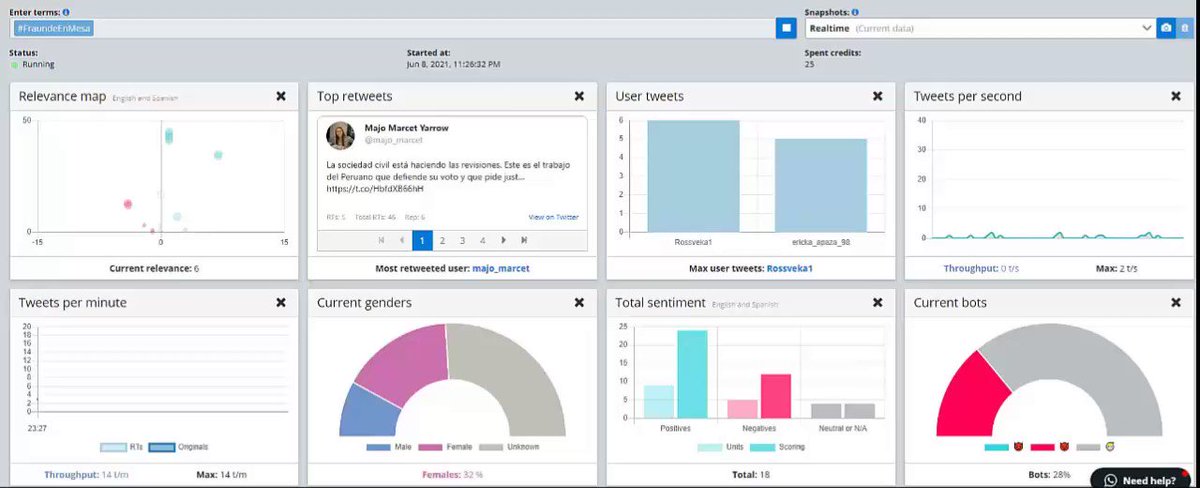Select retweet page 2

click(442, 240)
